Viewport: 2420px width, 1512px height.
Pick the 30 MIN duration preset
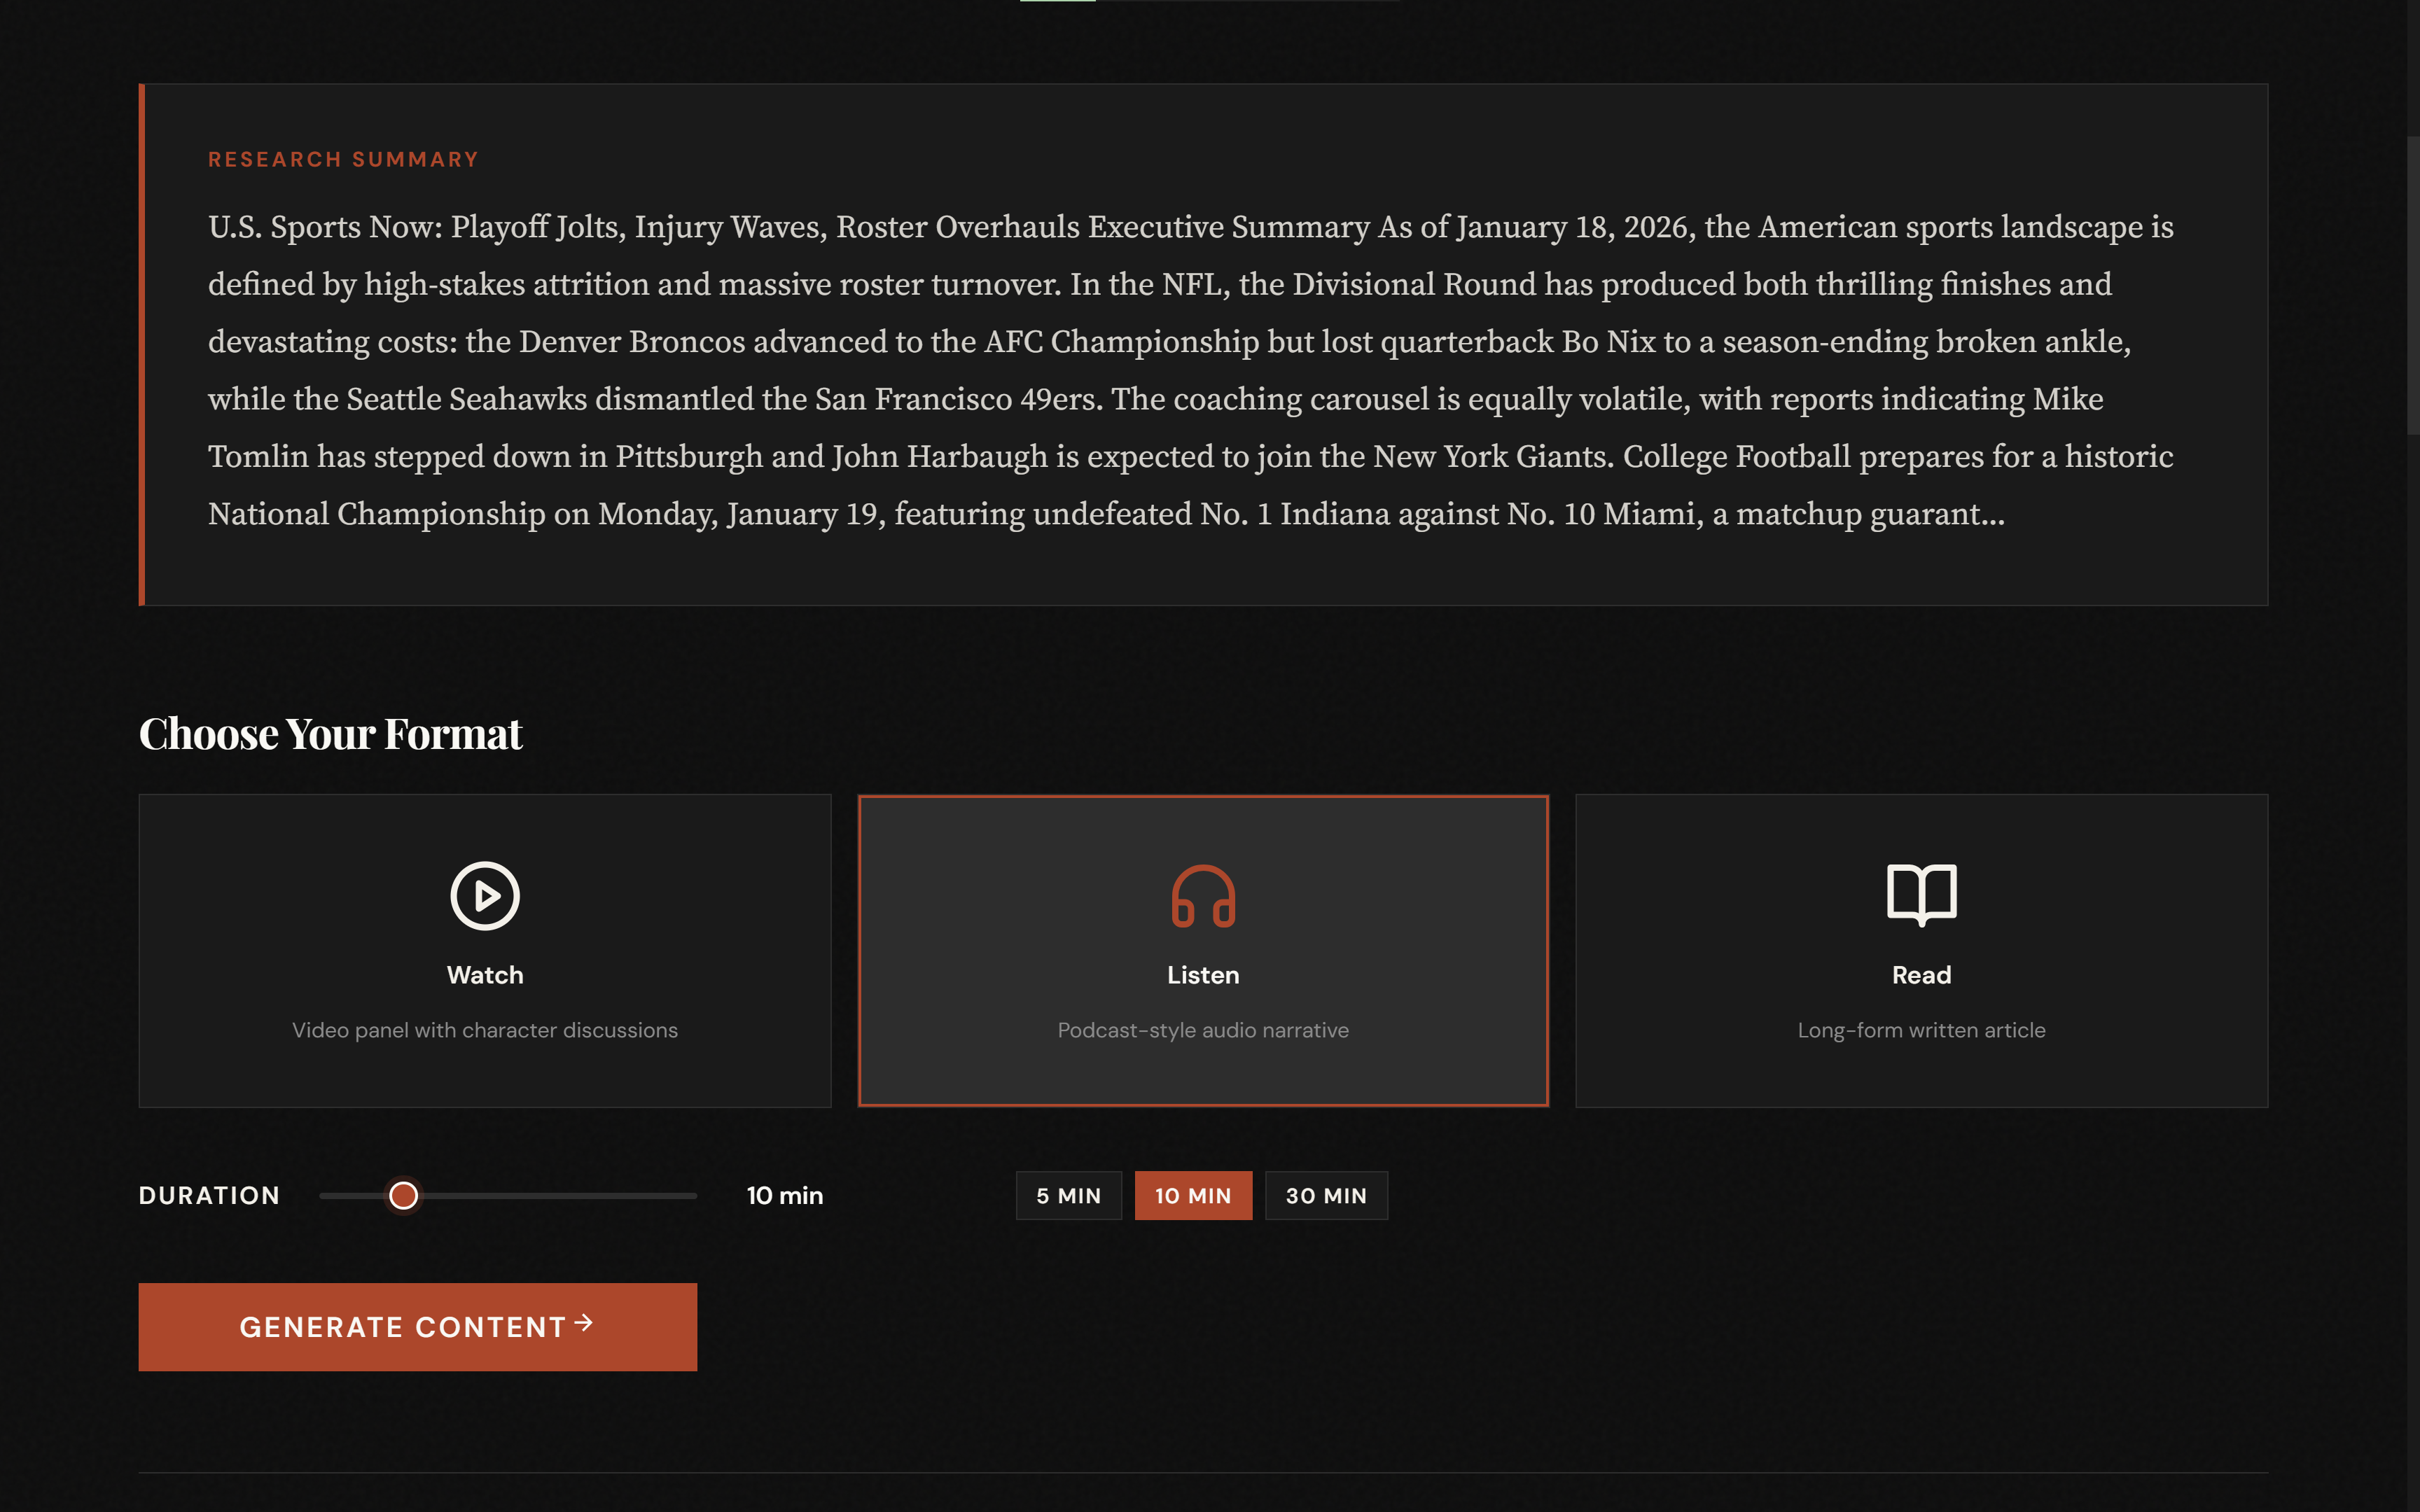(x=1326, y=1195)
